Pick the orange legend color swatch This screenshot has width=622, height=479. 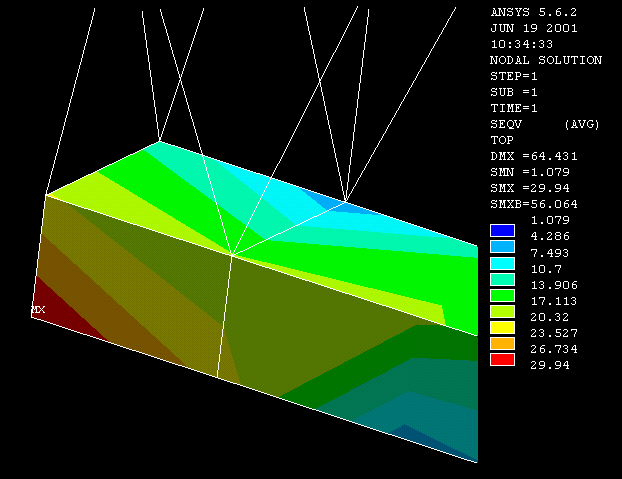[502, 343]
